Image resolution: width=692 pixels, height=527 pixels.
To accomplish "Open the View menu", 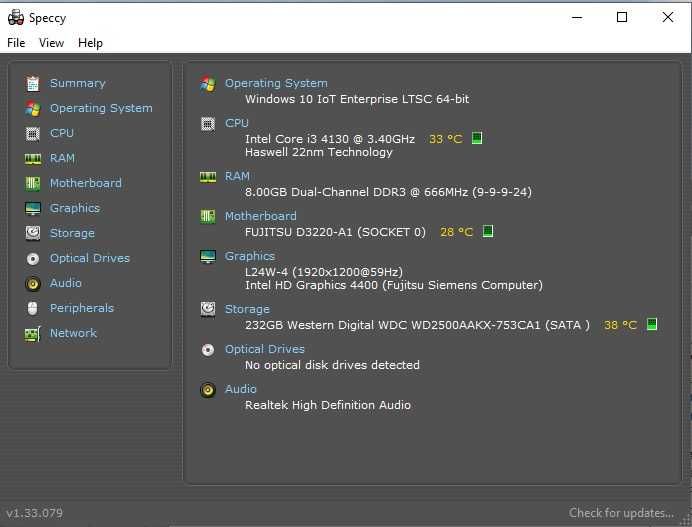I will coord(51,43).
